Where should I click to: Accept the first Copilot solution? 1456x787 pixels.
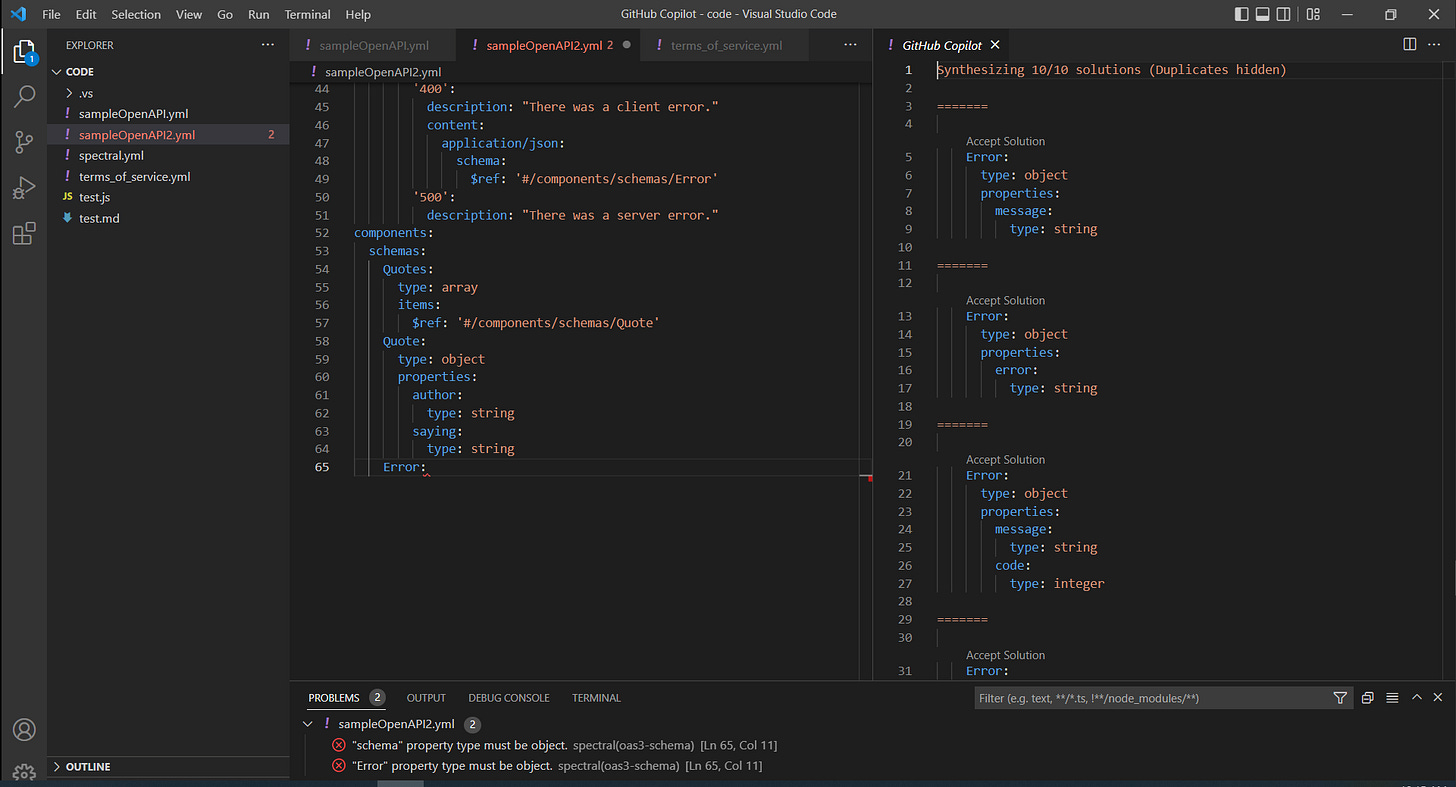pyautogui.click(x=1005, y=142)
